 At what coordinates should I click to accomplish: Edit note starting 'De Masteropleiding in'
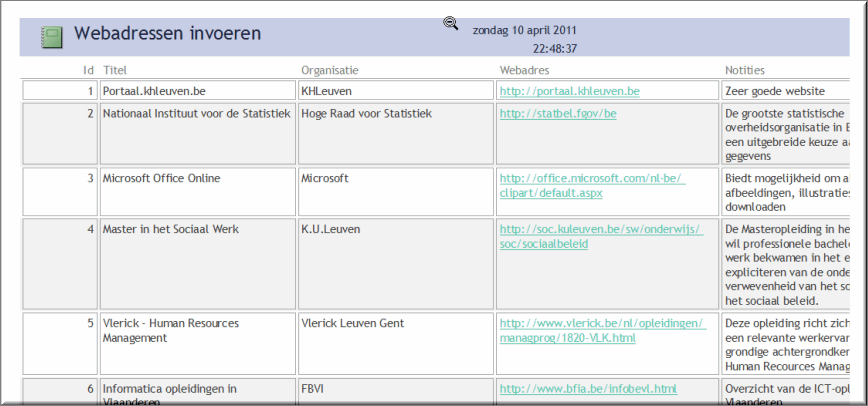click(x=786, y=264)
